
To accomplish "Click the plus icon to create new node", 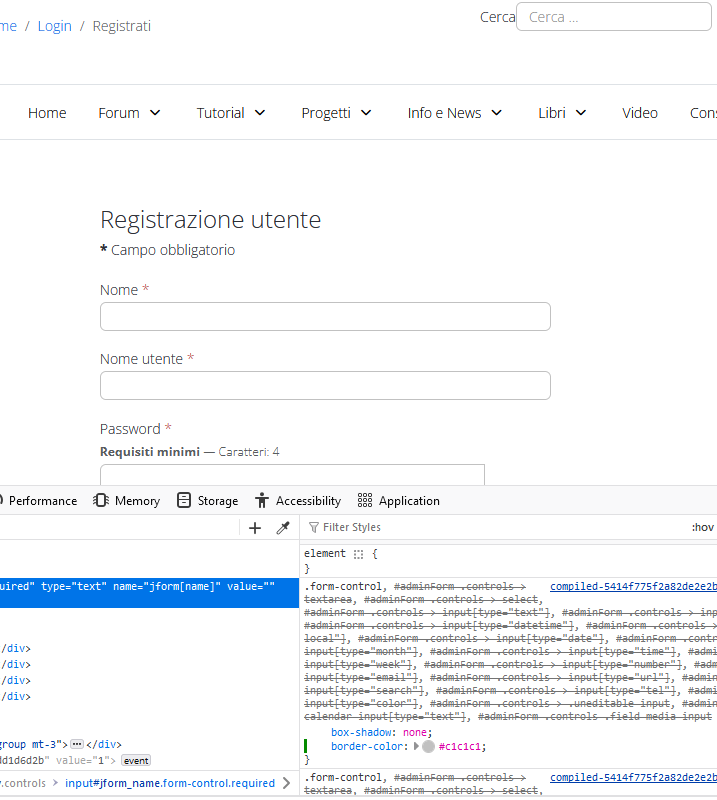I will pyautogui.click(x=255, y=528).
